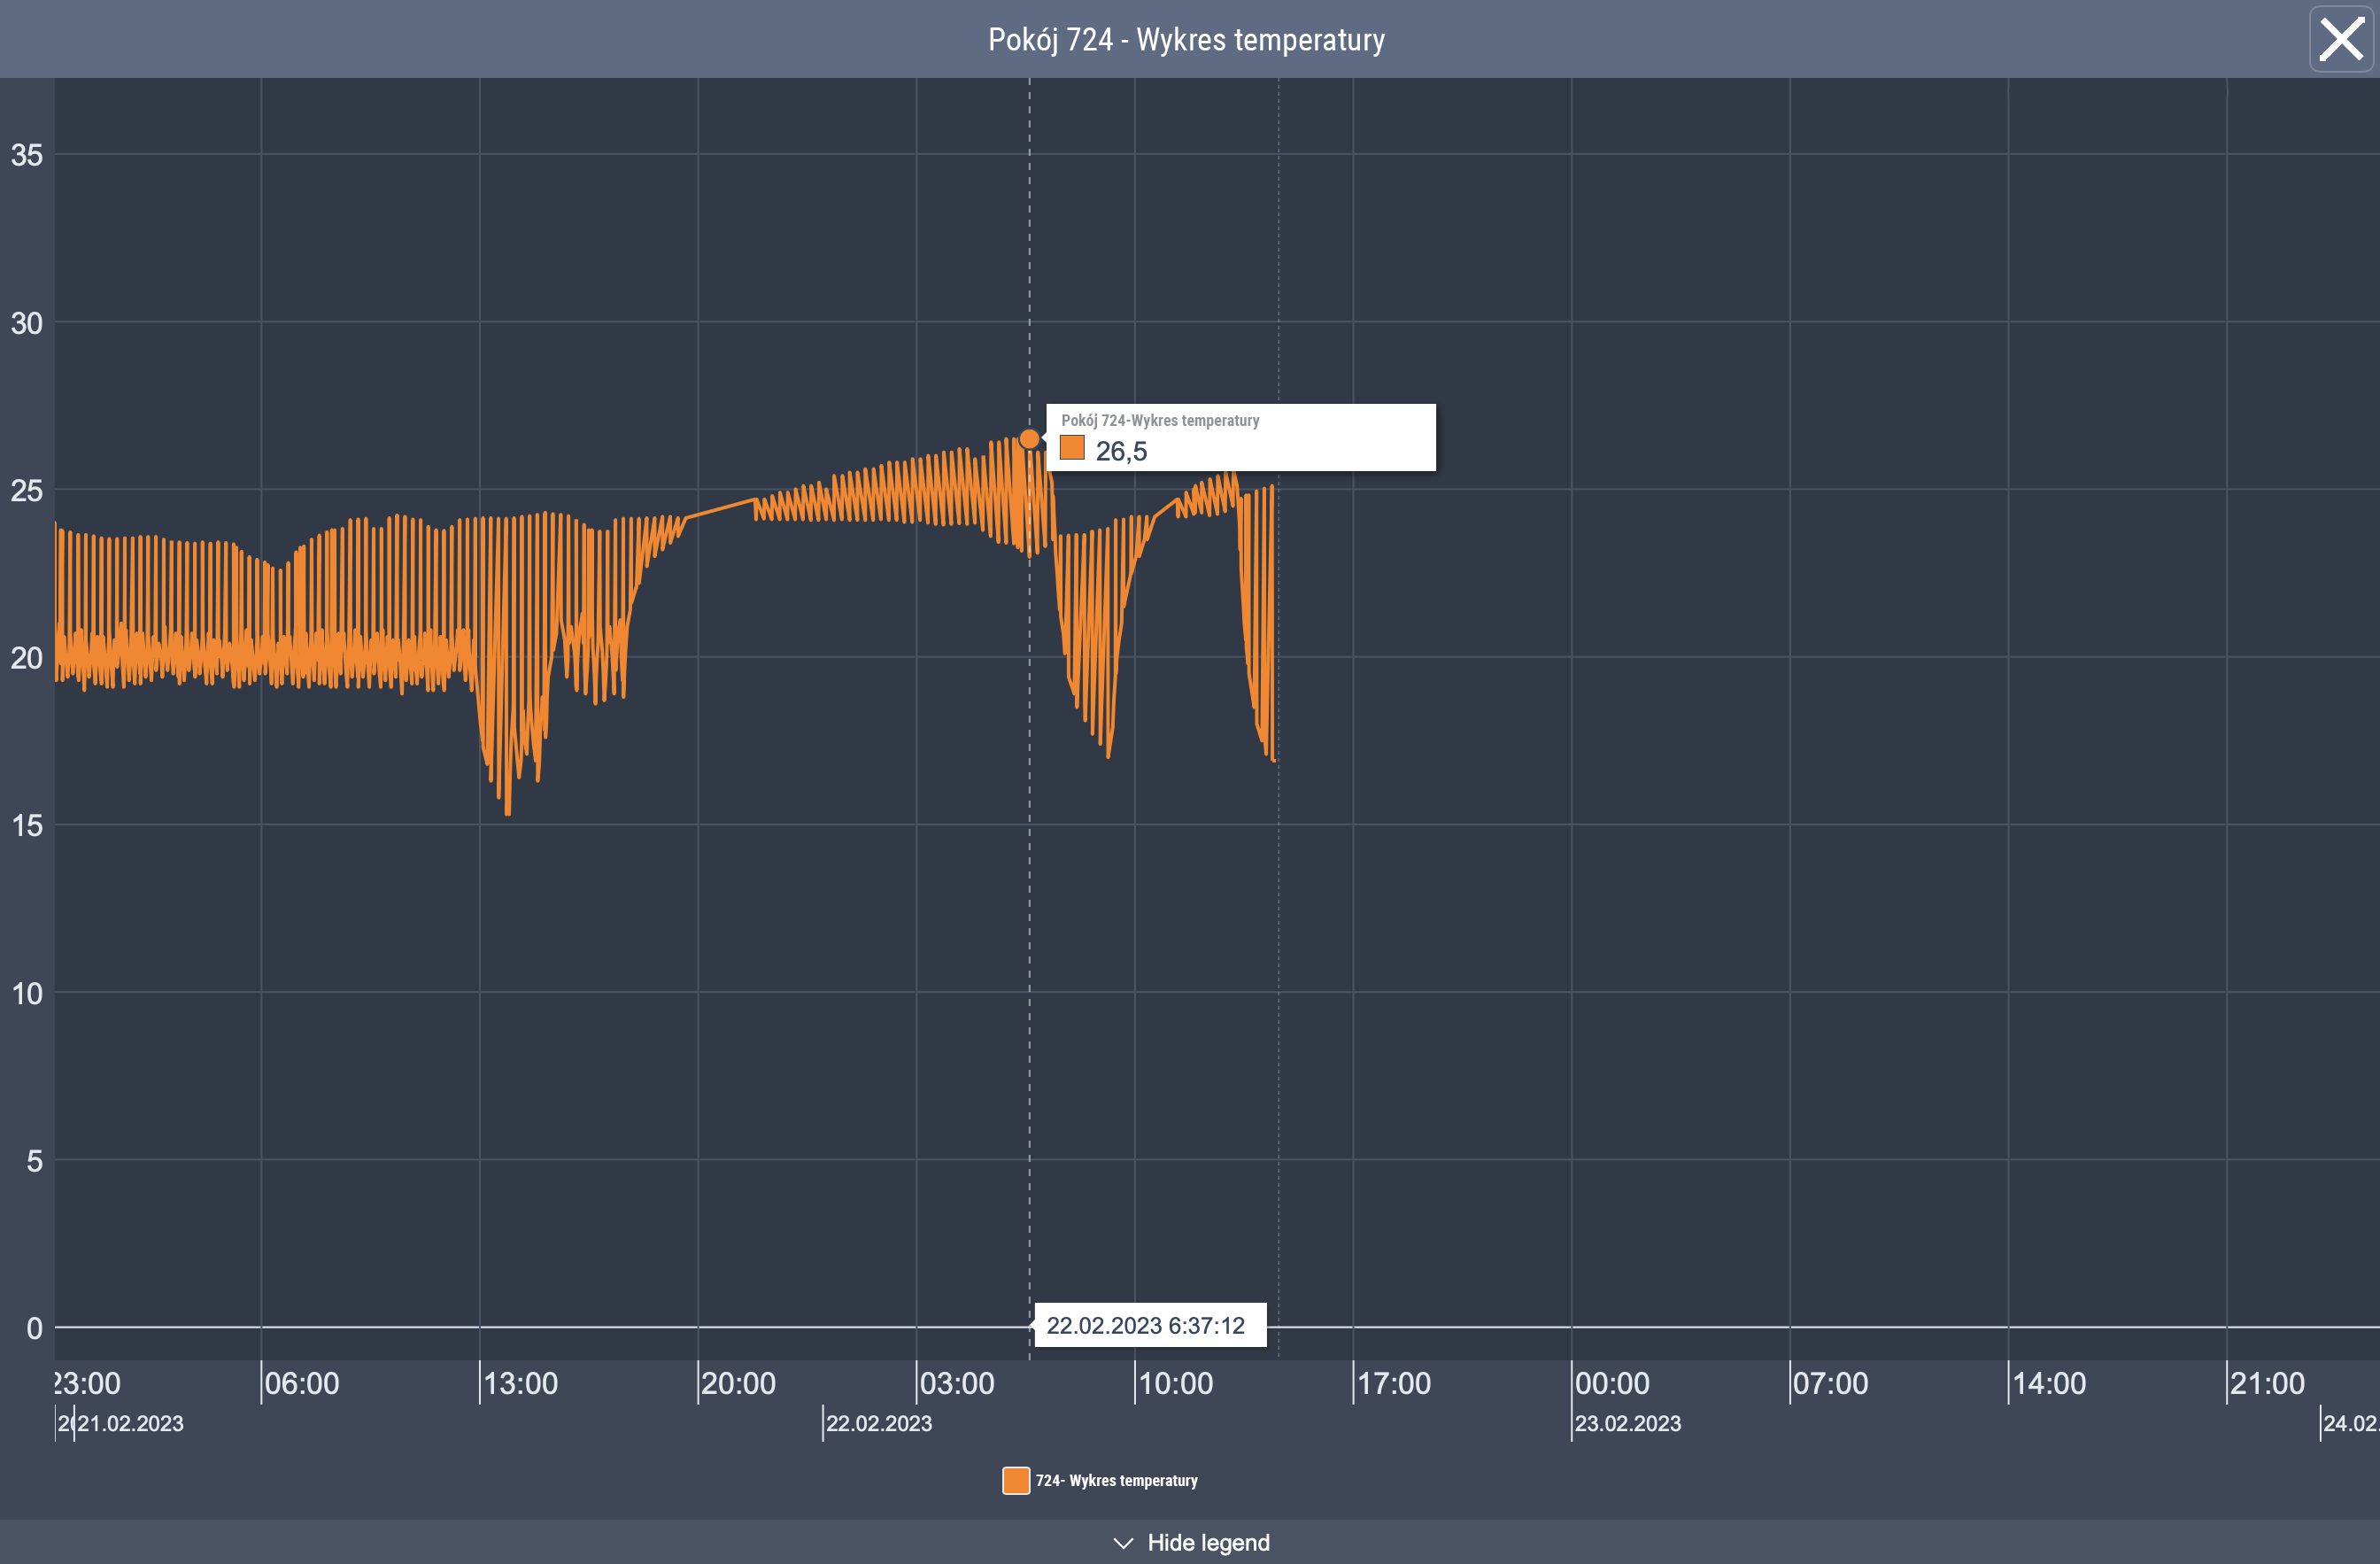Click the 21.02.2023 date axis label

131,1423
